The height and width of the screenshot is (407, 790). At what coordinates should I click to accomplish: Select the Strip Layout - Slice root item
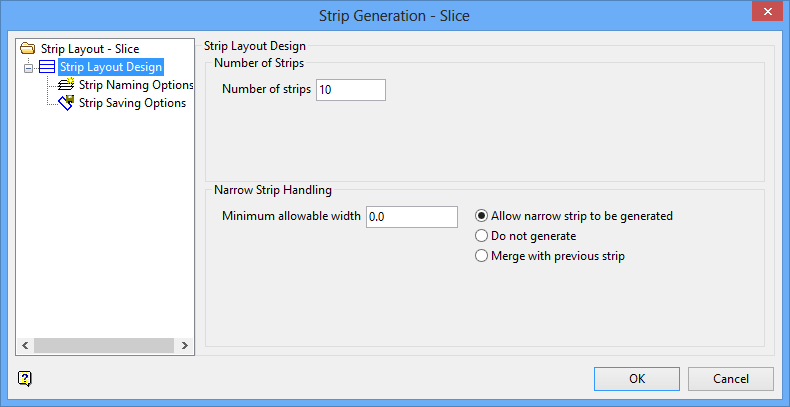pyautogui.click(x=90, y=49)
